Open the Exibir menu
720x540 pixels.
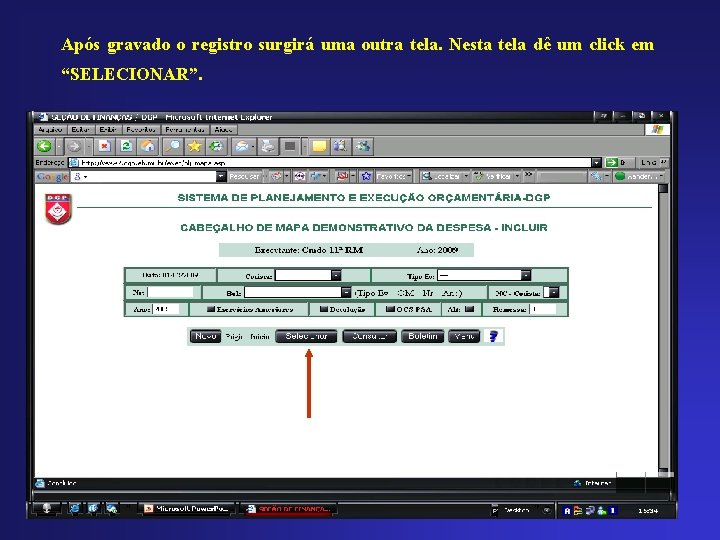108,129
